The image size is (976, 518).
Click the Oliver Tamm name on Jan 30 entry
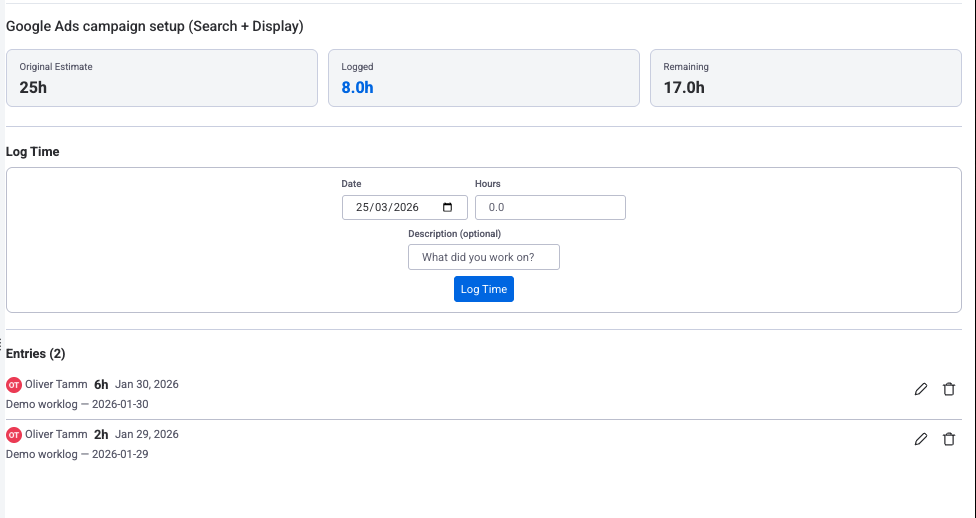click(56, 384)
